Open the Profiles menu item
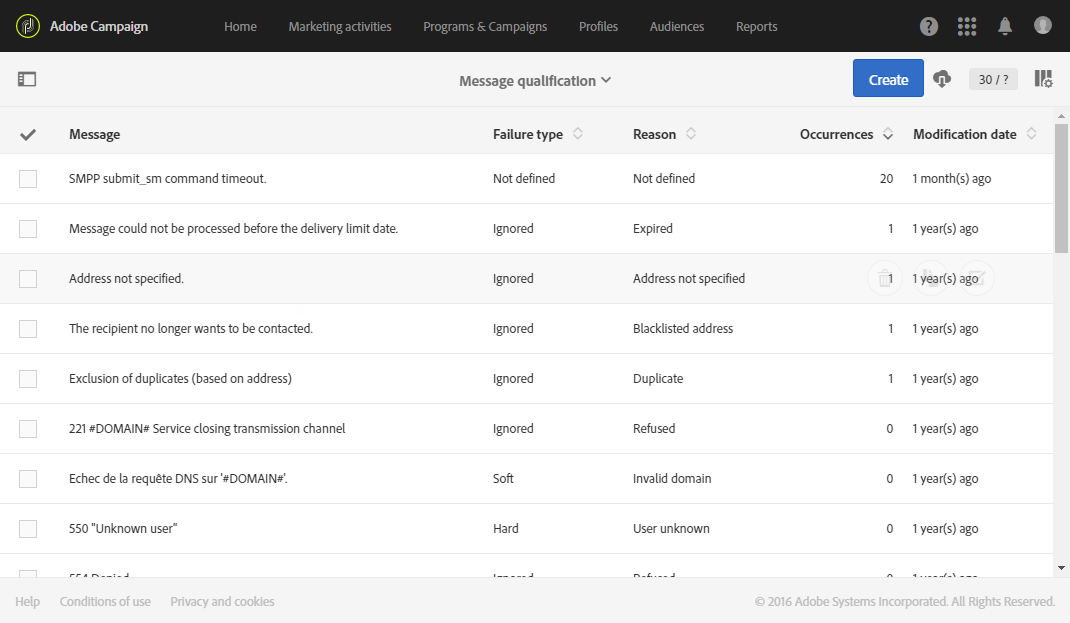1070x623 pixels. [x=598, y=26]
